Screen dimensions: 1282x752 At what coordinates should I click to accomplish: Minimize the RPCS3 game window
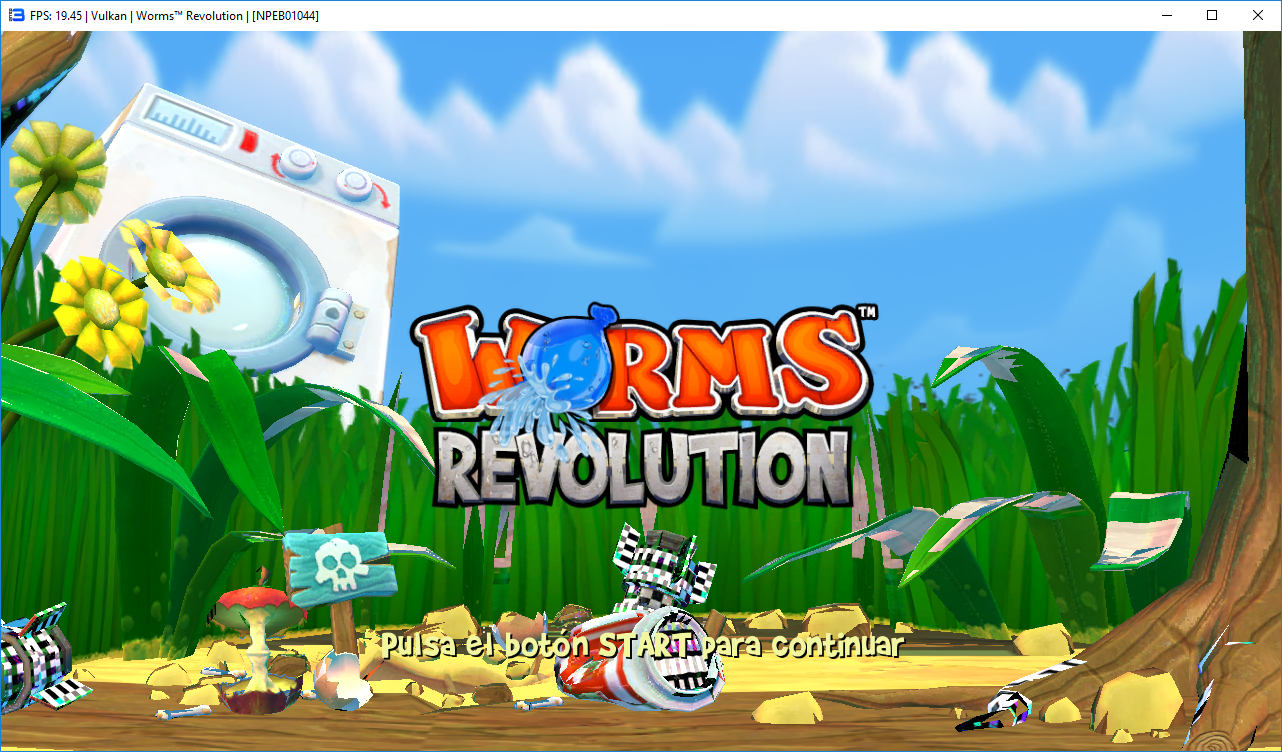[1166, 15]
